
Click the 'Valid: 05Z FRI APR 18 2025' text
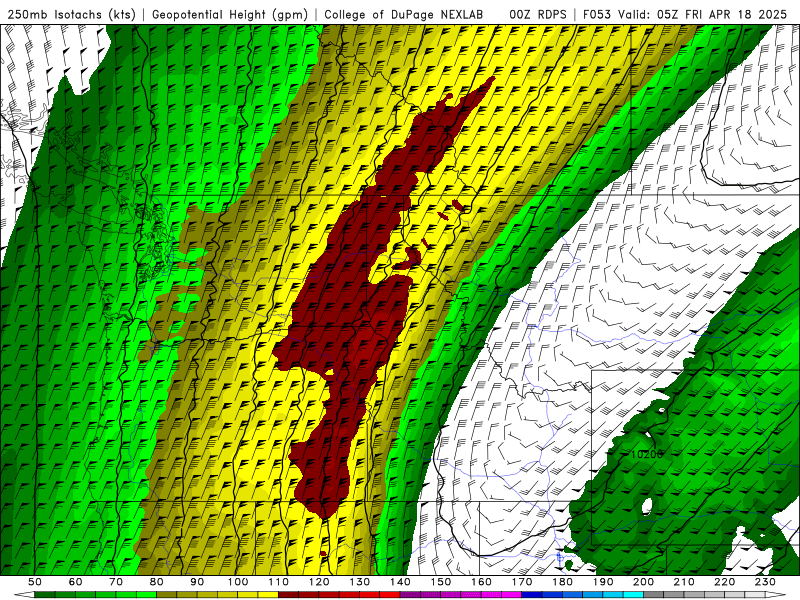click(x=703, y=14)
